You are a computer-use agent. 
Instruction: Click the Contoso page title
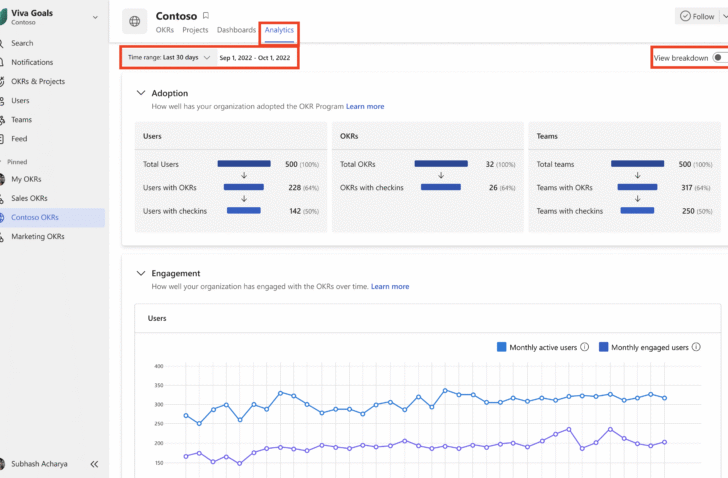coord(176,16)
